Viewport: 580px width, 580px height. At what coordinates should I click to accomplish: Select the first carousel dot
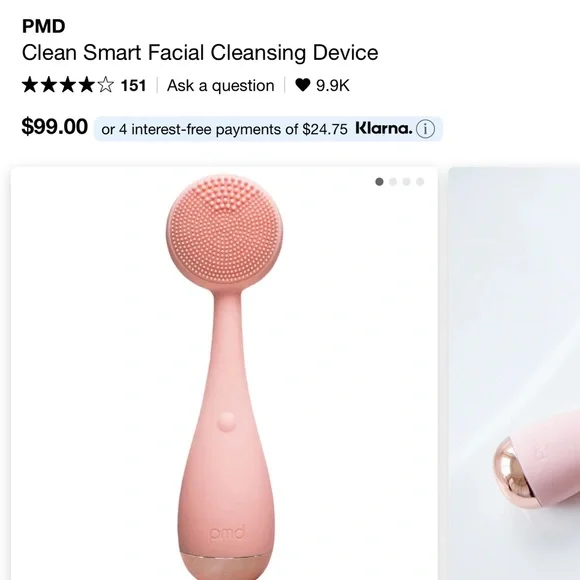point(379,182)
